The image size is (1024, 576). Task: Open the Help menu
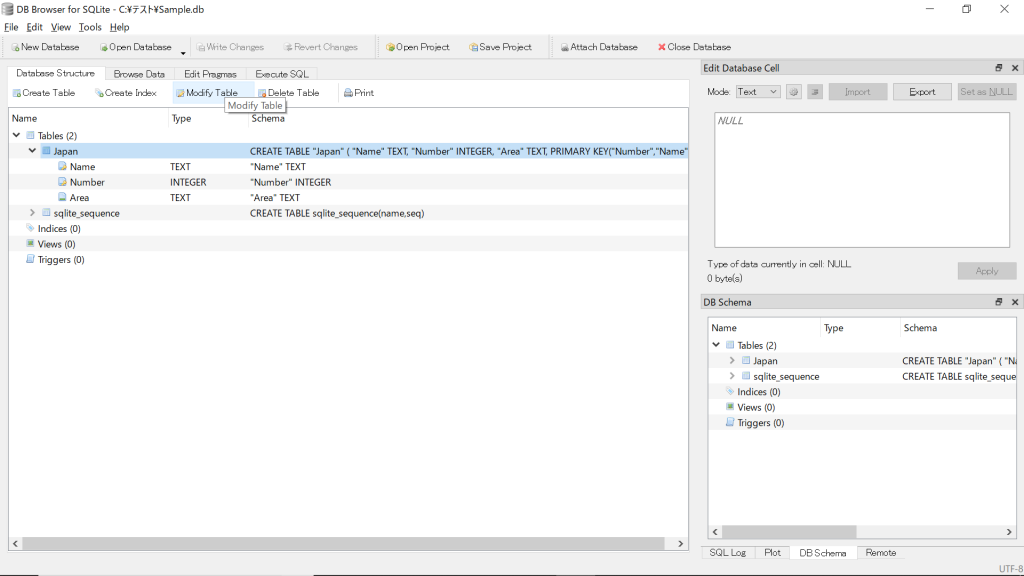tap(120, 27)
